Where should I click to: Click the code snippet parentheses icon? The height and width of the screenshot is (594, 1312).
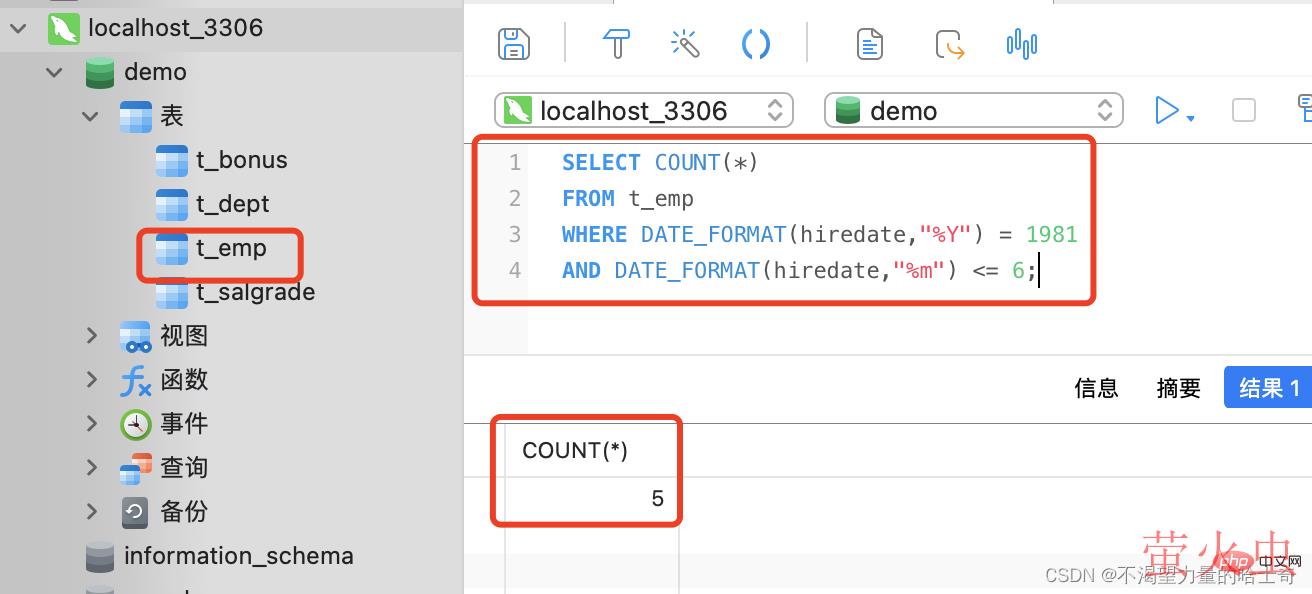tap(756, 44)
